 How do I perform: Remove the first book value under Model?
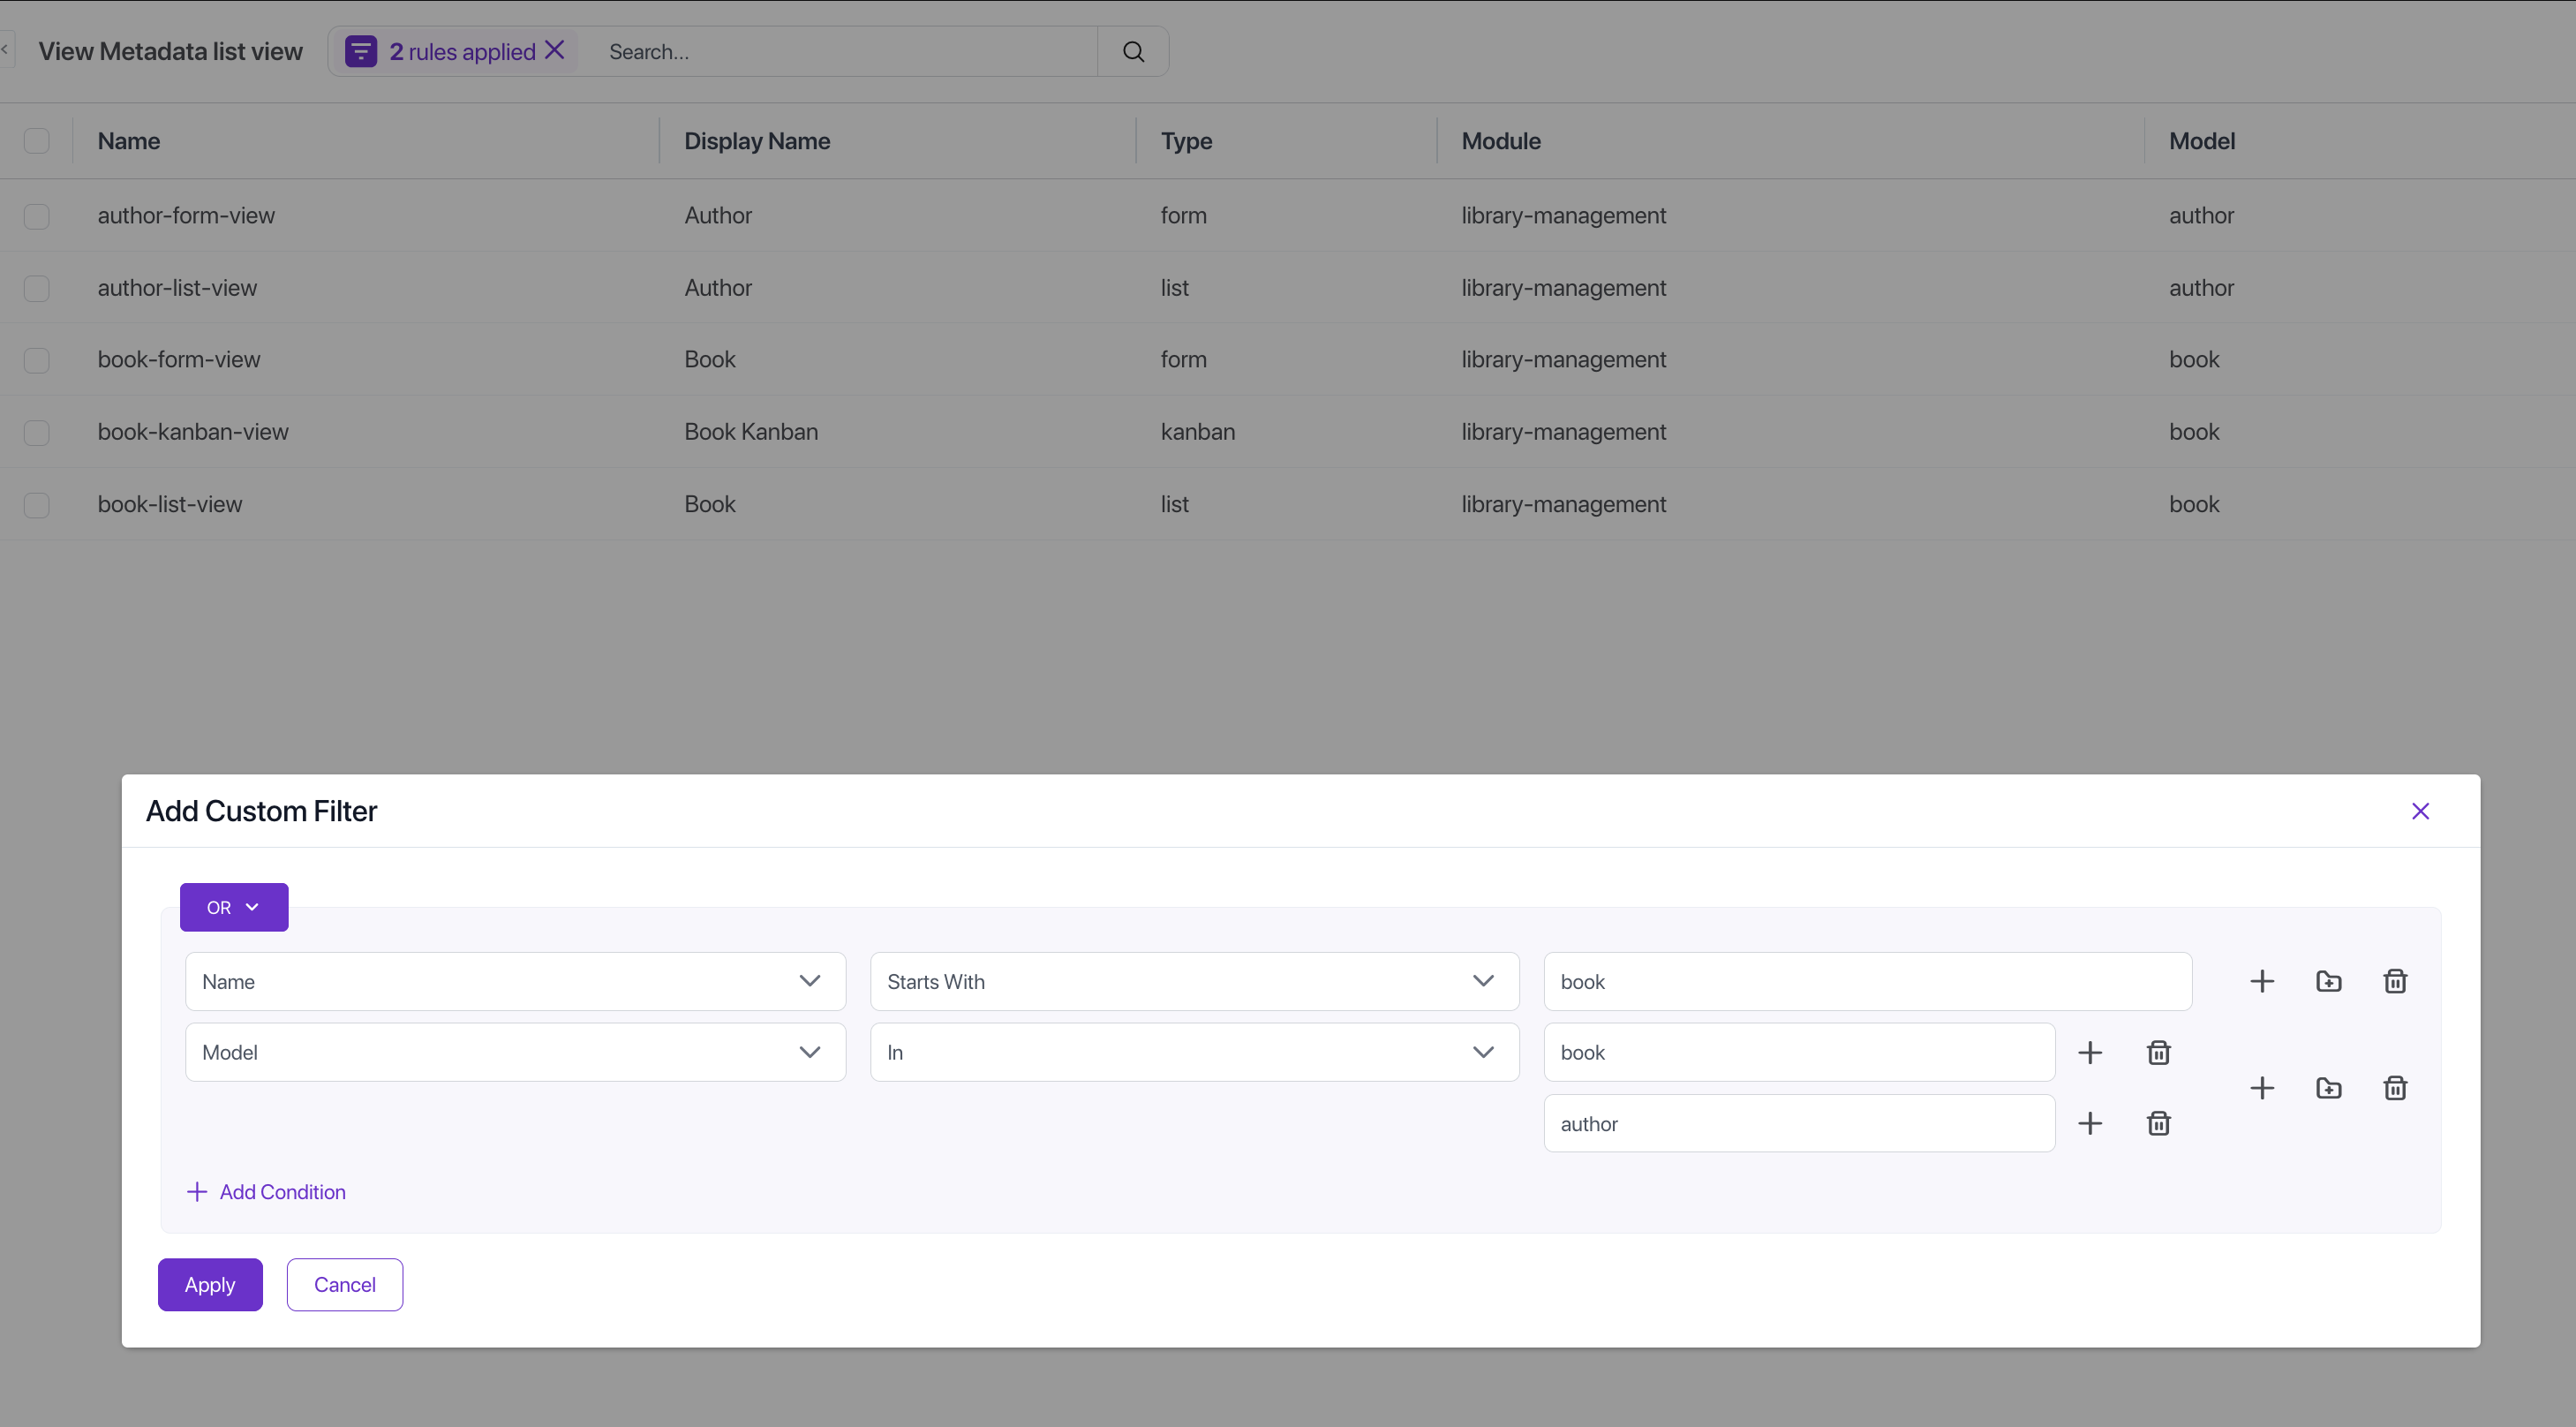tap(2158, 1052)
